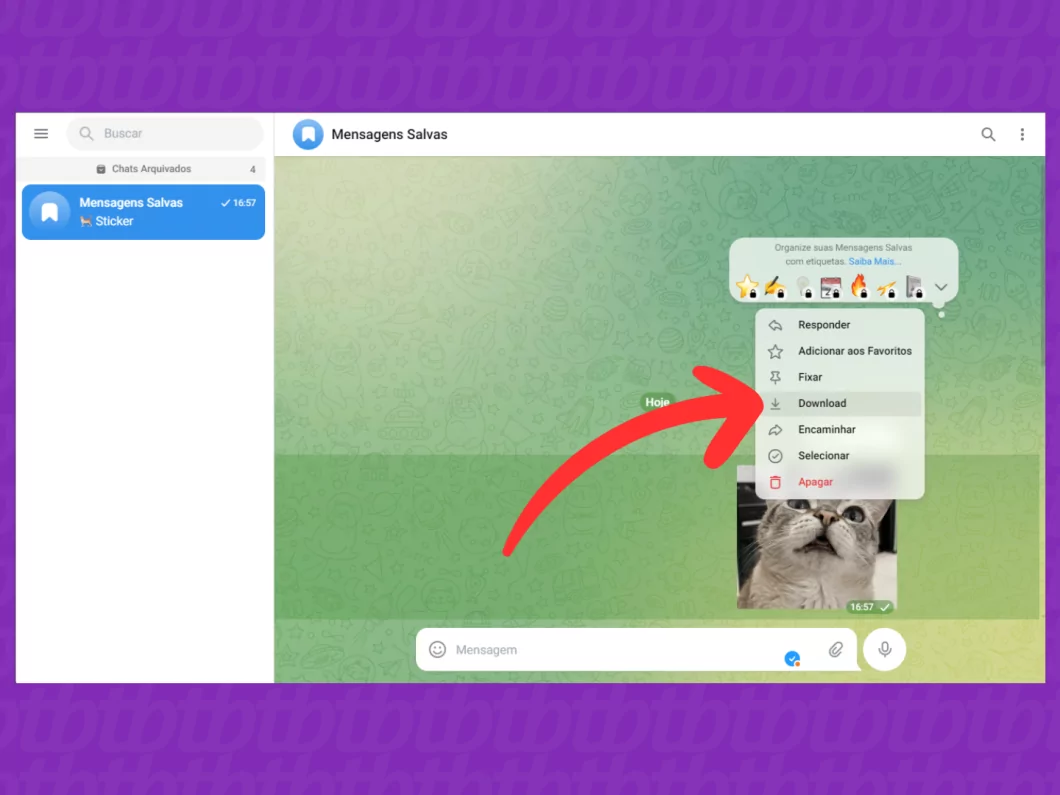Tag message with the document page emoji
Image resolution: width=1060 pixels, height=795 pixels.
[x=914, y=287]
